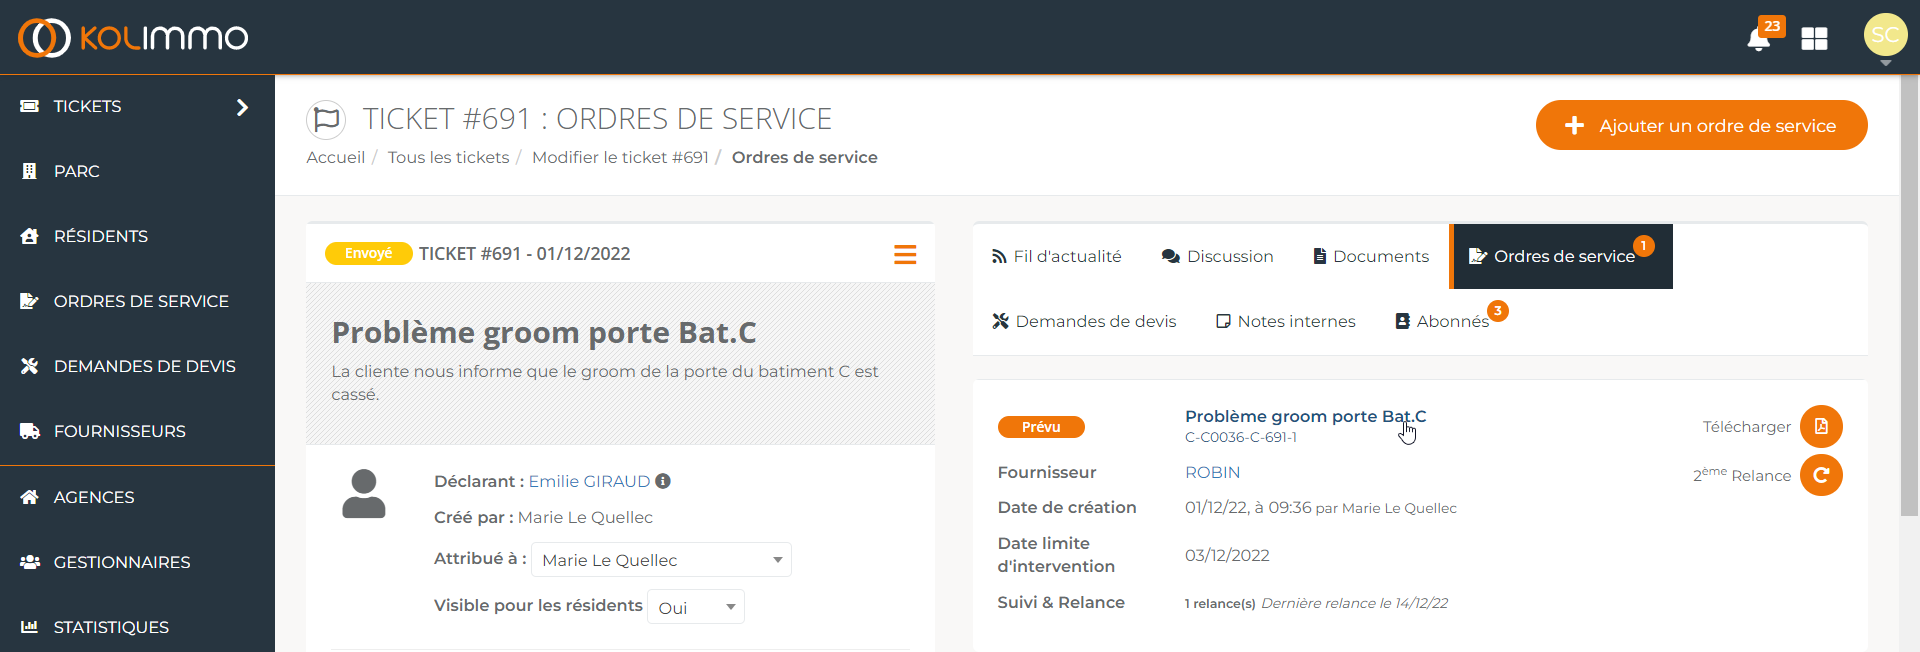Open the Documents tab
The image size is (1920, 652).
click(x=1371, y=257)
